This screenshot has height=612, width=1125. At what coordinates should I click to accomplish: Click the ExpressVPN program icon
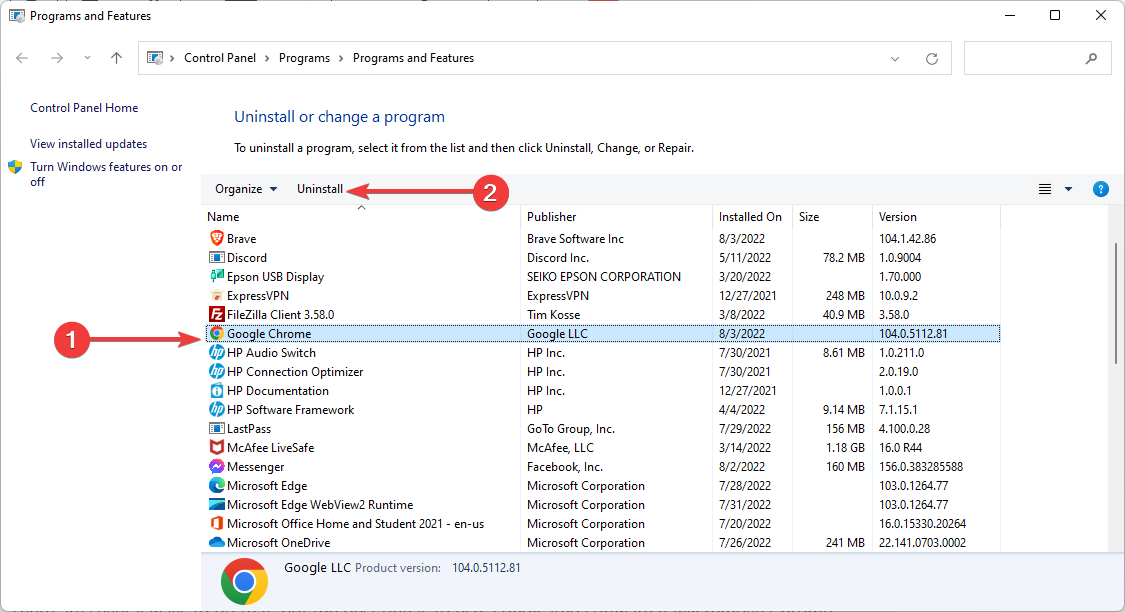[x=216, y=296]
